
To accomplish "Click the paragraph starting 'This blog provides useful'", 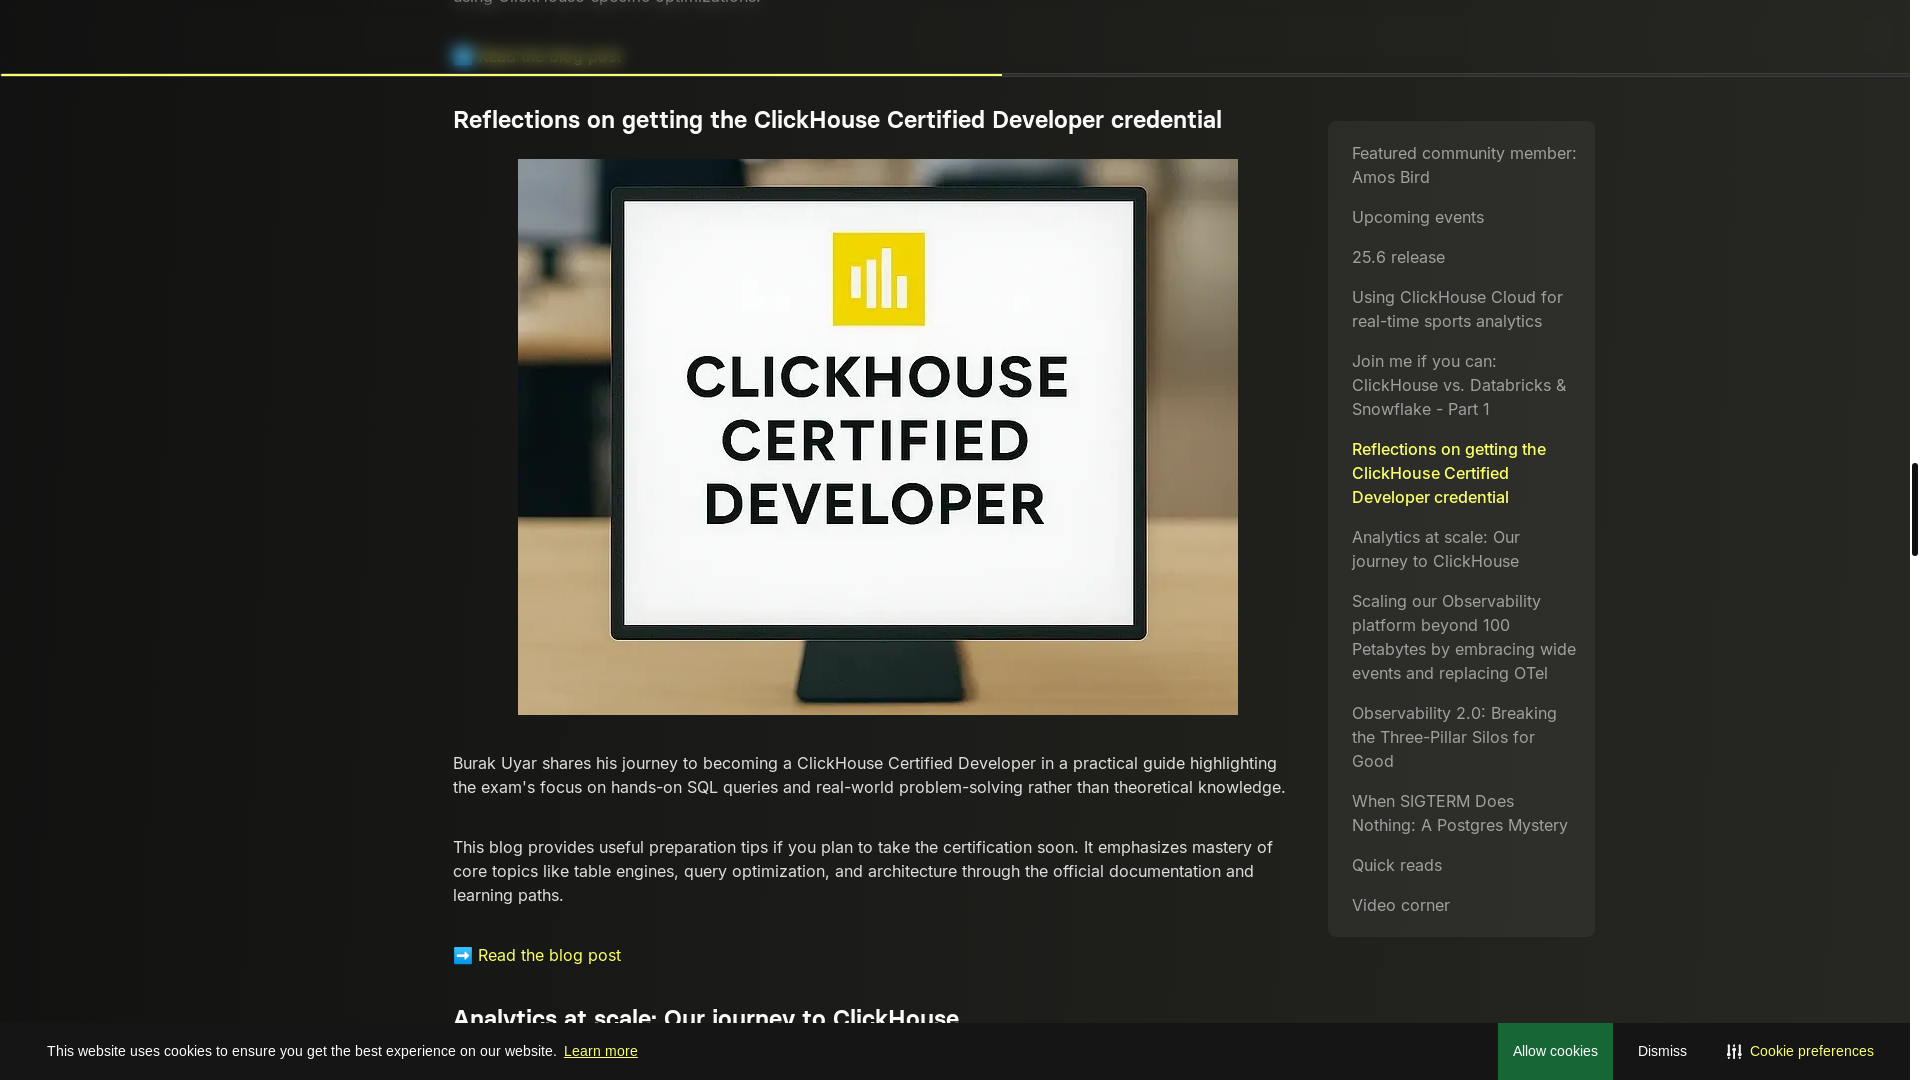I will 862,871.
